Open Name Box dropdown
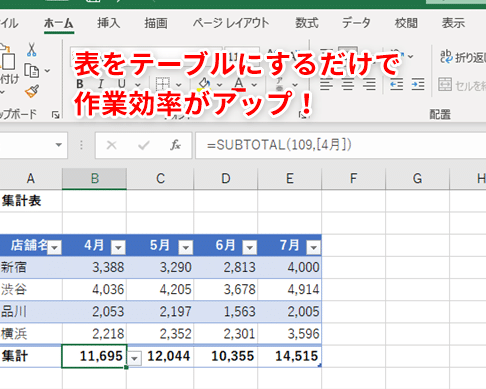Viewport: 486px width, 389px height. tap(59, 145)
